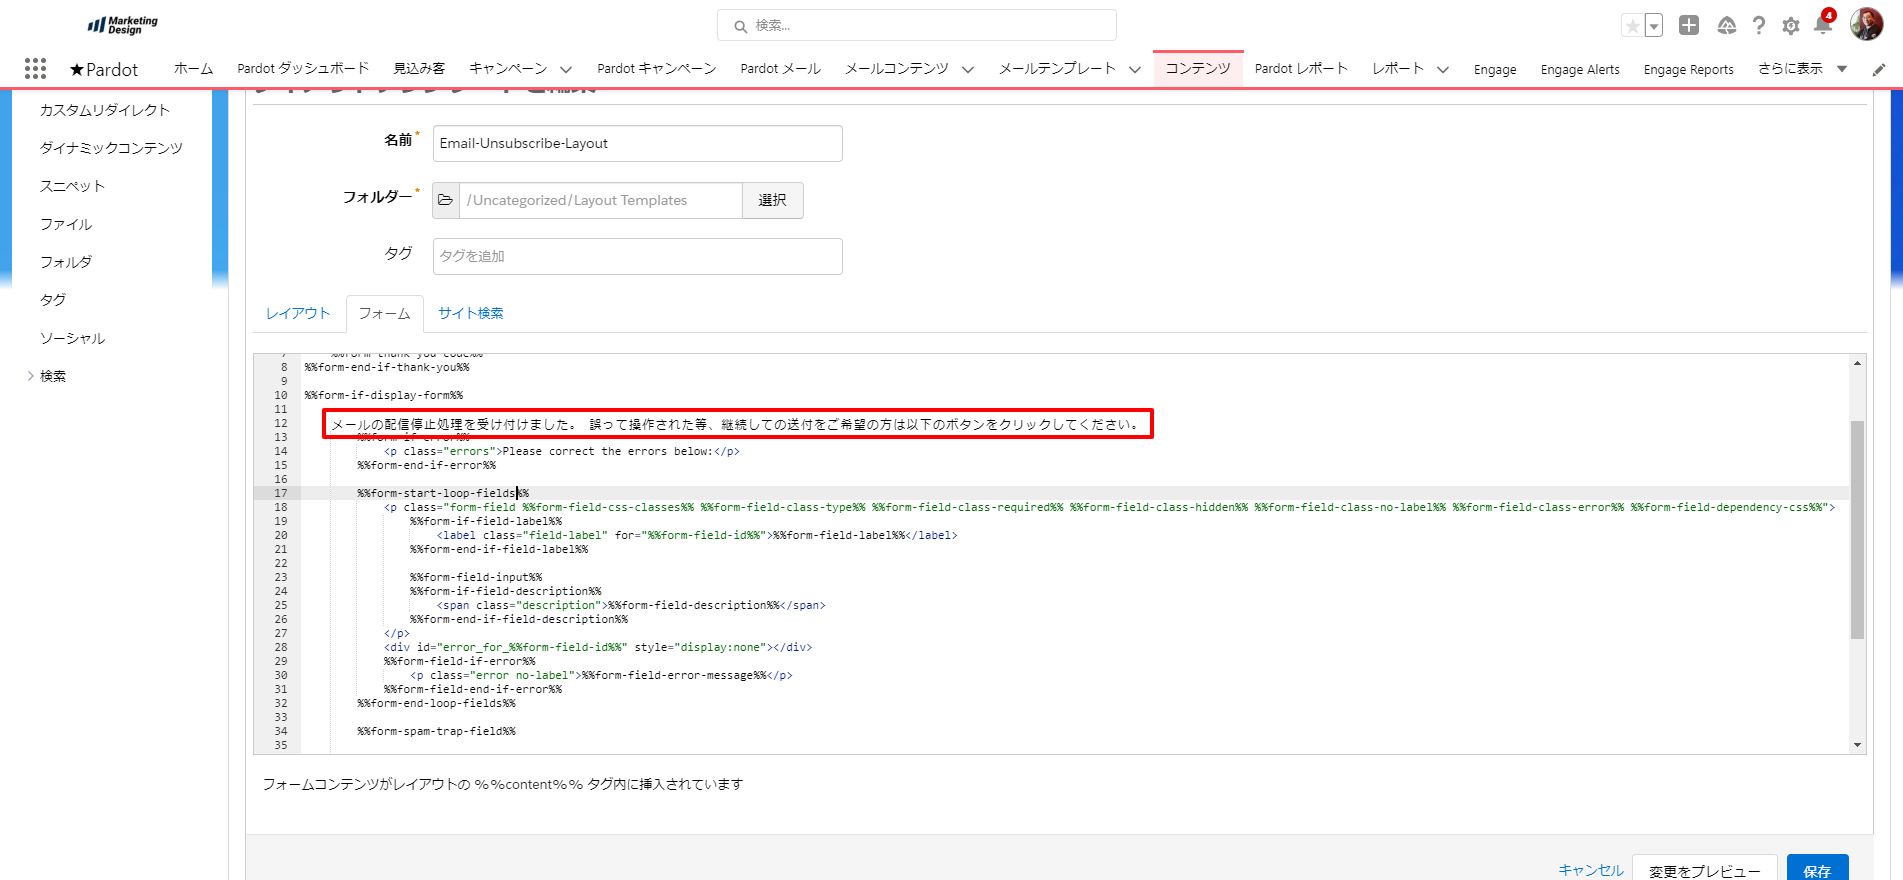
Task: Click the 保存 button
Action: (1816, 870)
